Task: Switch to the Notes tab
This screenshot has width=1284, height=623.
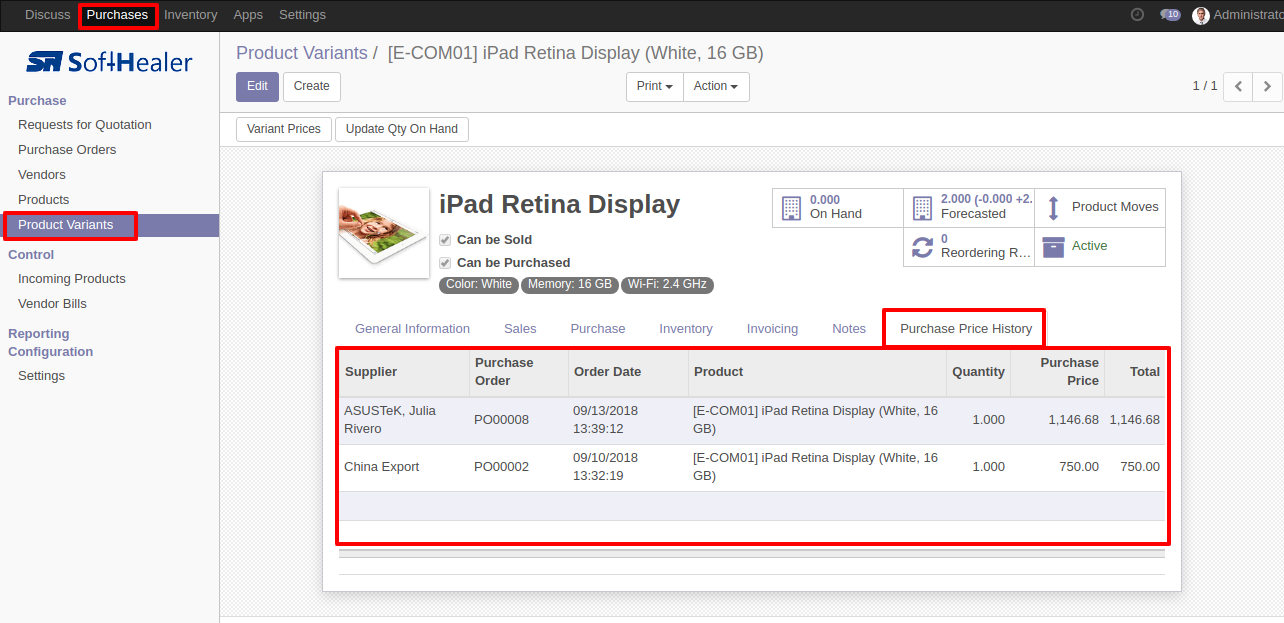Action: [x=849, y=329]
